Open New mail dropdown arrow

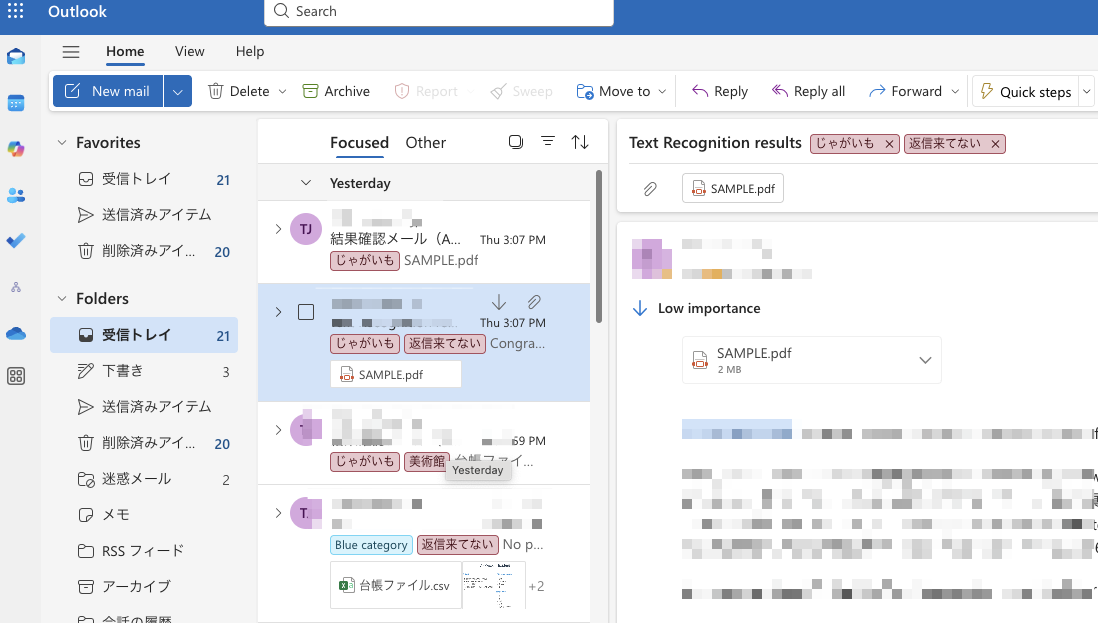178,92
